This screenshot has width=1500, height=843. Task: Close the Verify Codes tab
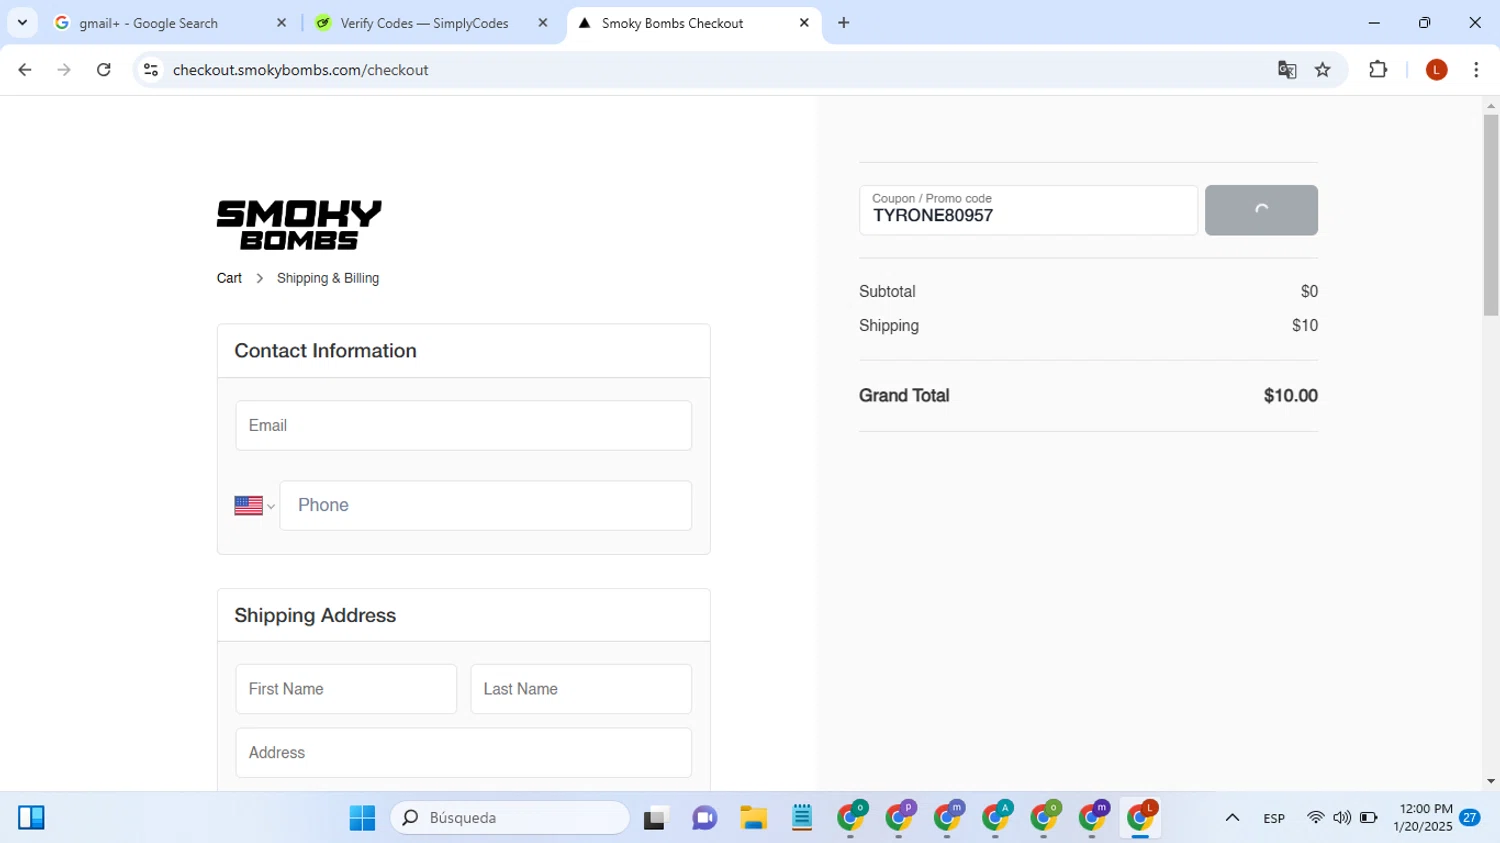click(x=543, y=23)
